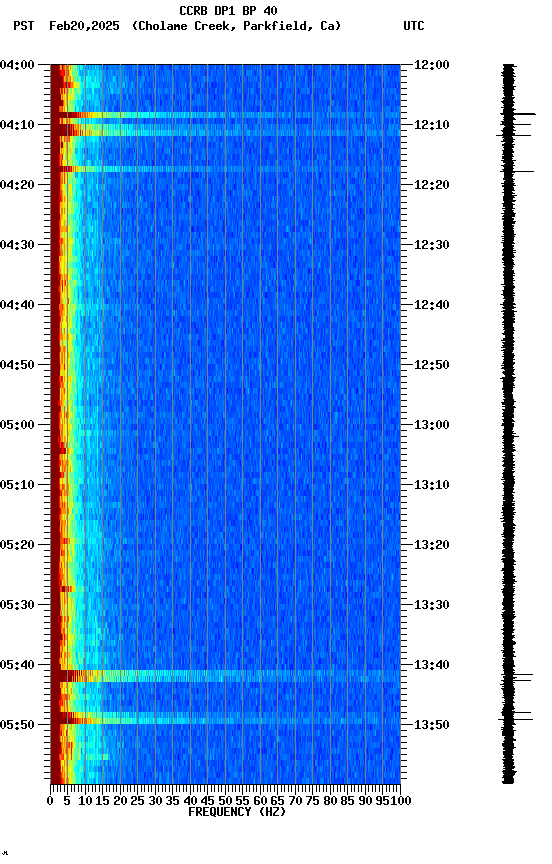Click the 05:10 PST time label
552x864 pixels.
17,485
